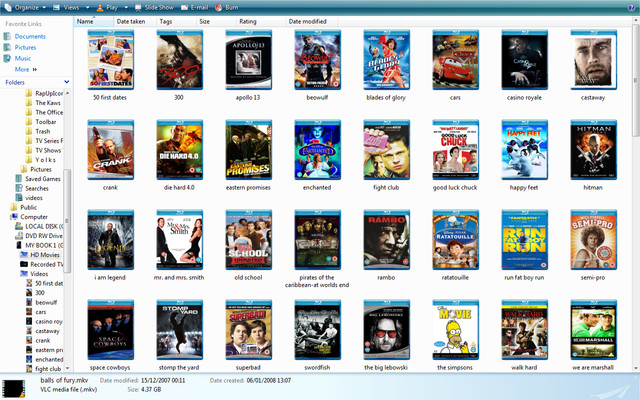The height and width of the screenshot is (400, 640).
Task: Show More favorite links
Action: coord(26,69)
